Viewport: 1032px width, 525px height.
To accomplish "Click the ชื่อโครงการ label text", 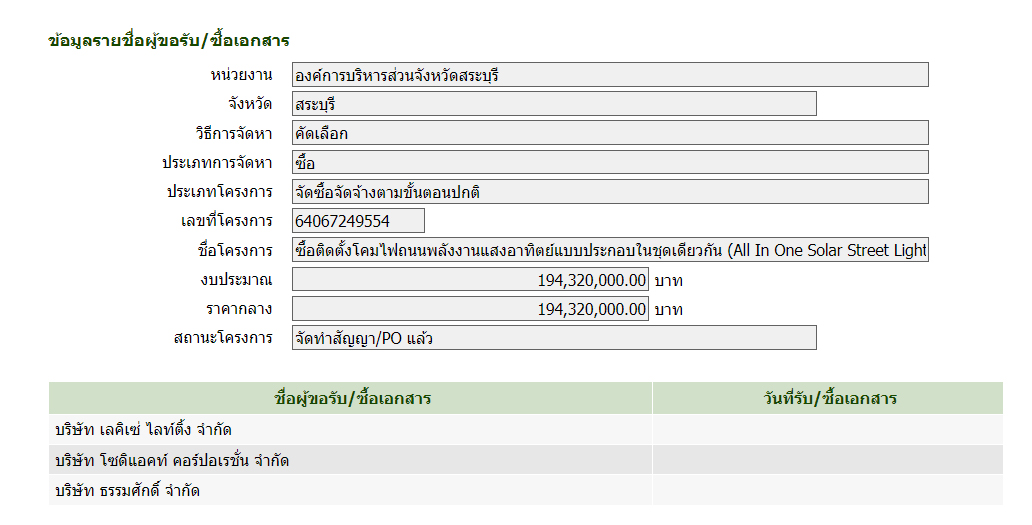I will [x=235, y=250].
